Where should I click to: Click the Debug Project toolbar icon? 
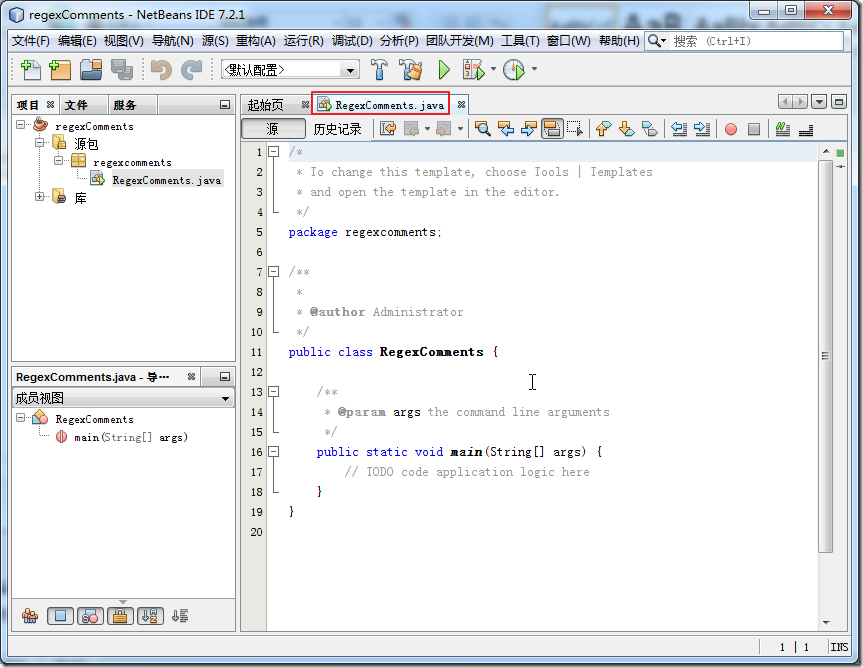(473, 70)
